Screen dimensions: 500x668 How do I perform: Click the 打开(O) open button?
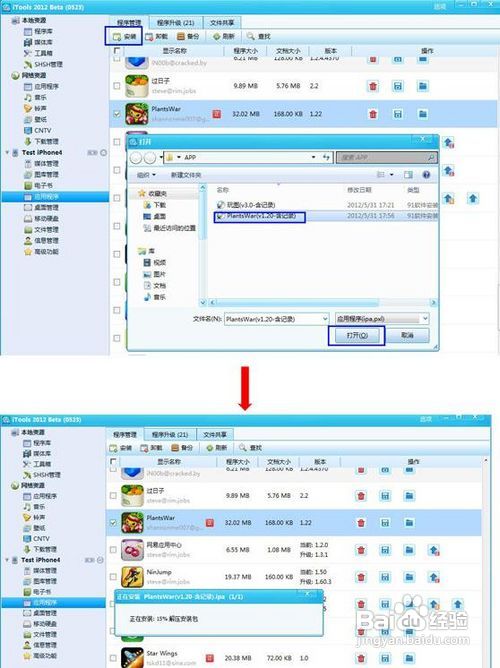[356, 335]
